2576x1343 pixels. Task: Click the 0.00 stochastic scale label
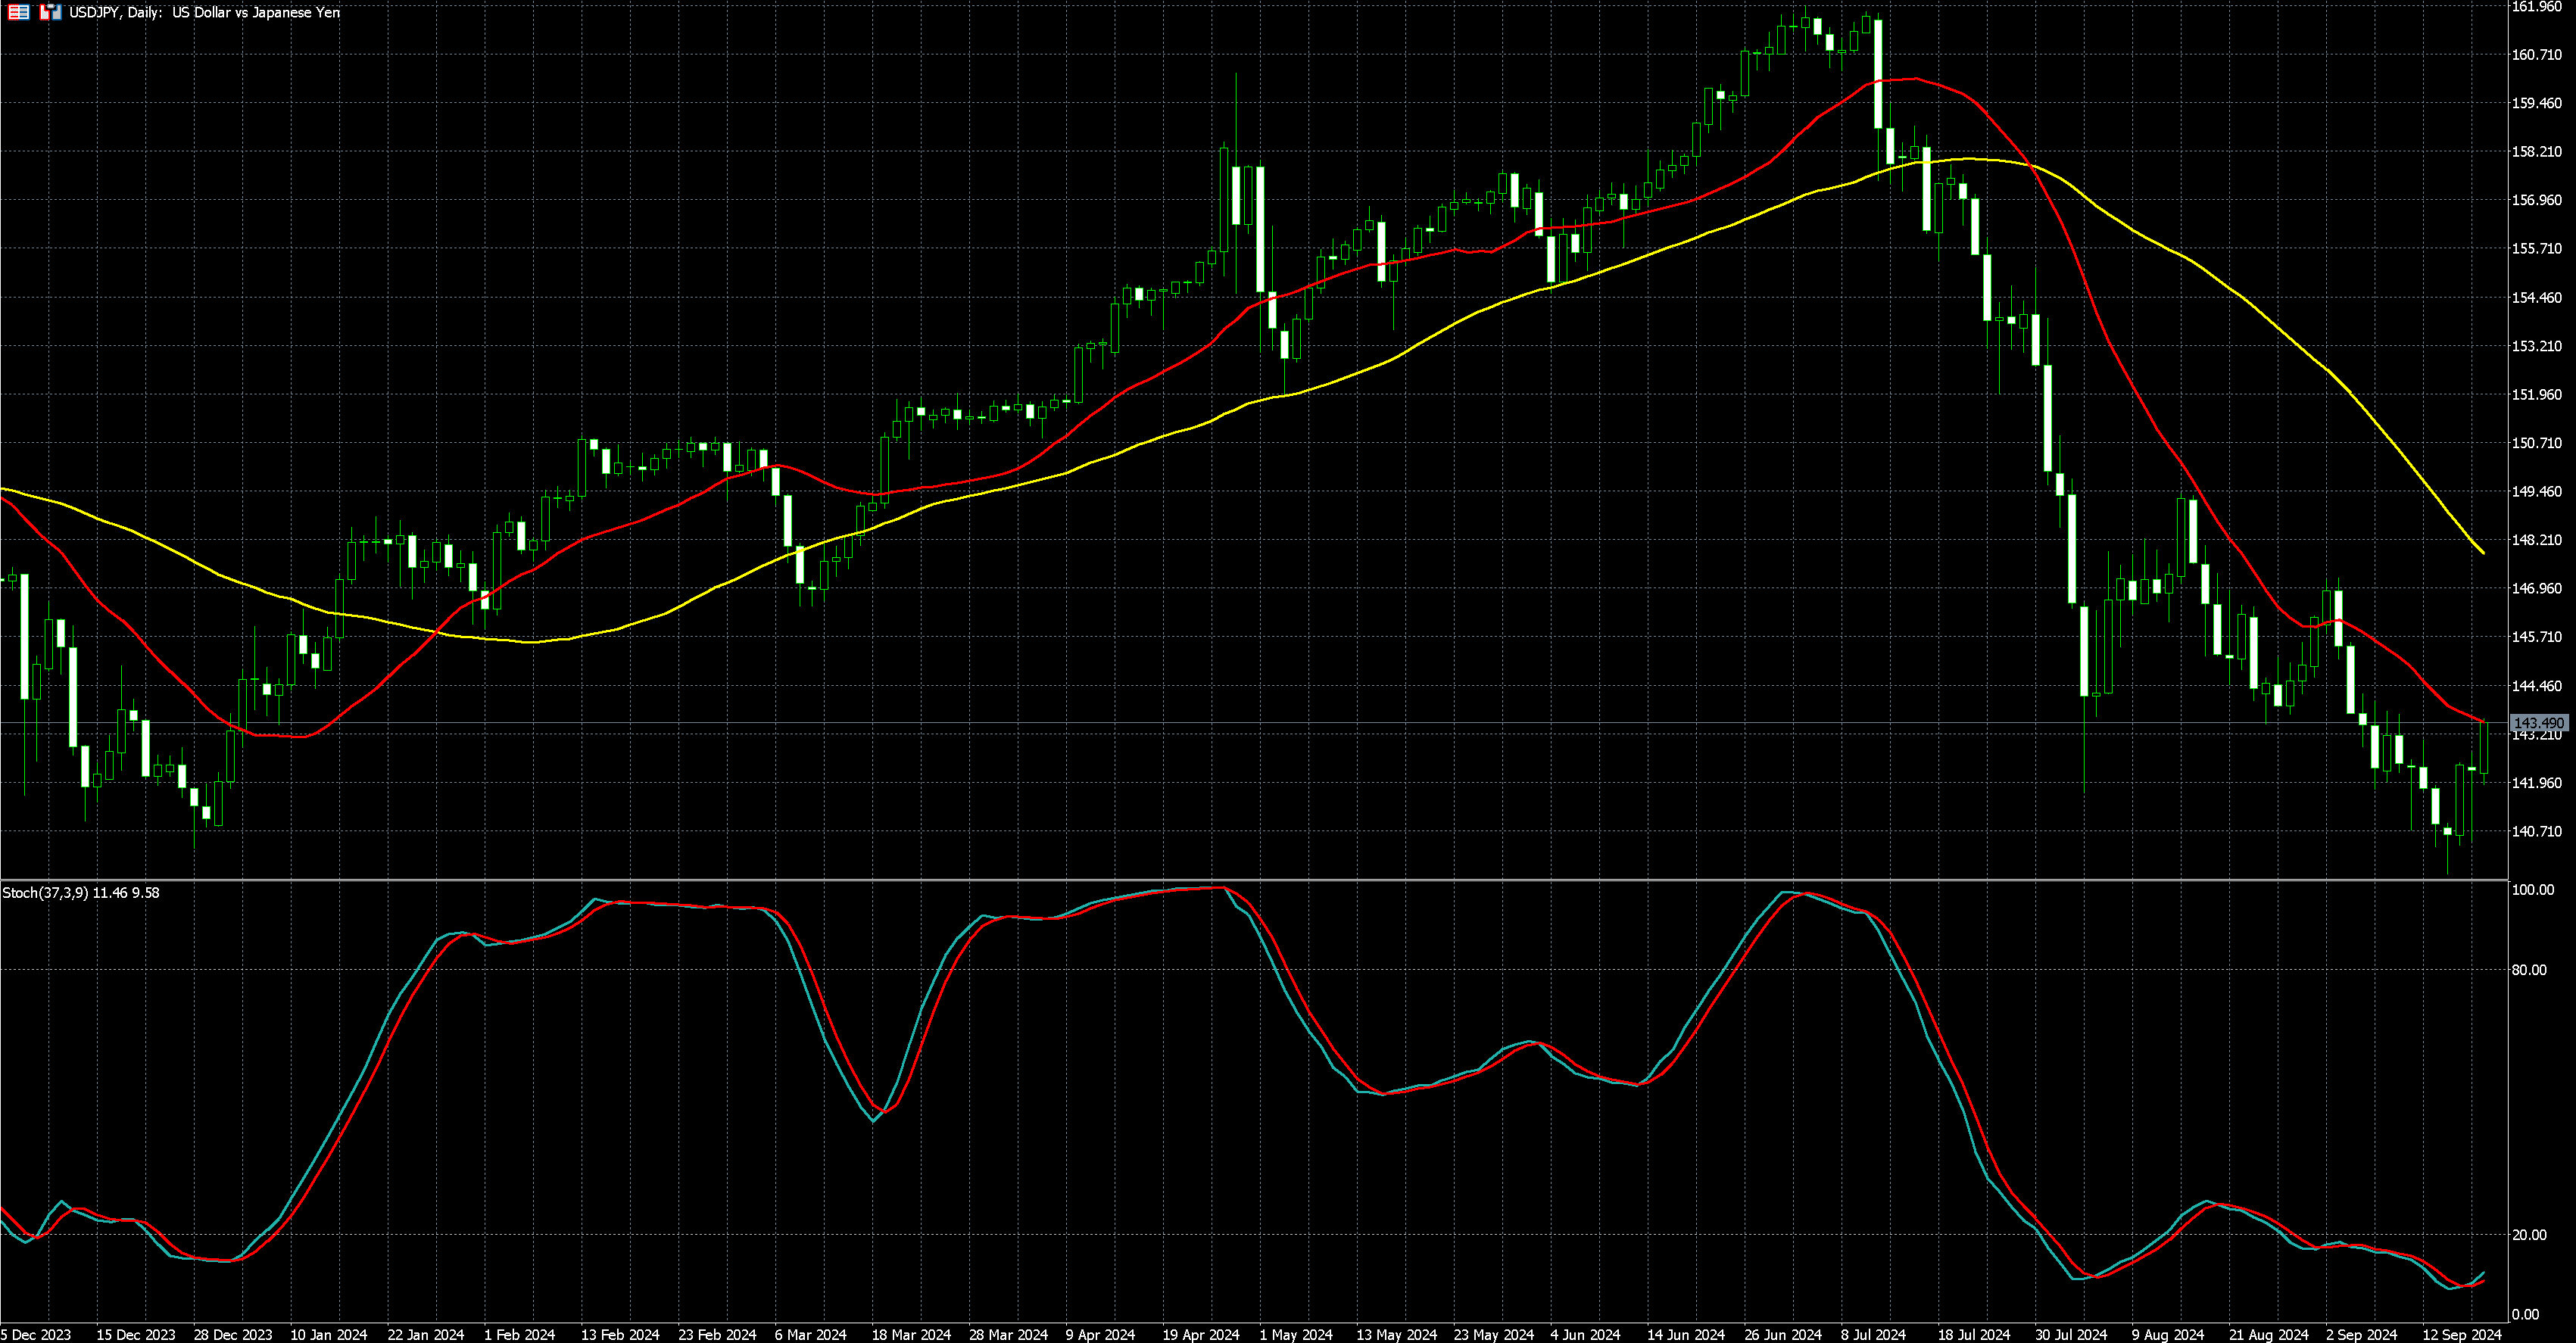[2525, 1314]
